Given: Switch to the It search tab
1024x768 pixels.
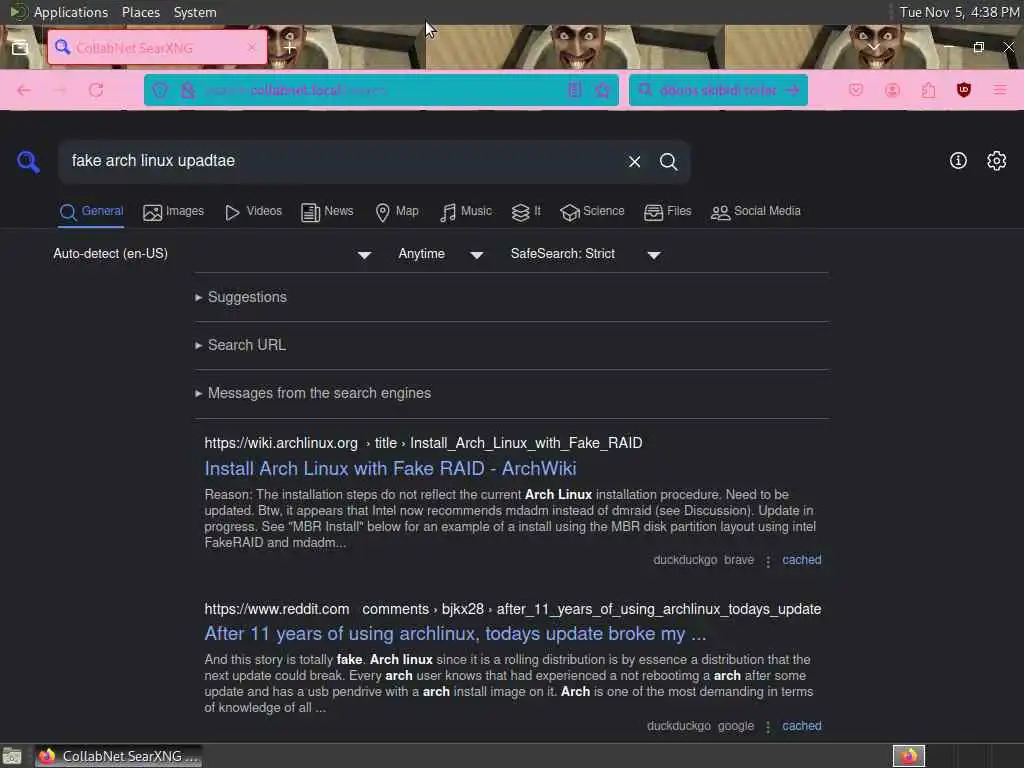Looking at the screenshot, I should (x=526, y=212).
